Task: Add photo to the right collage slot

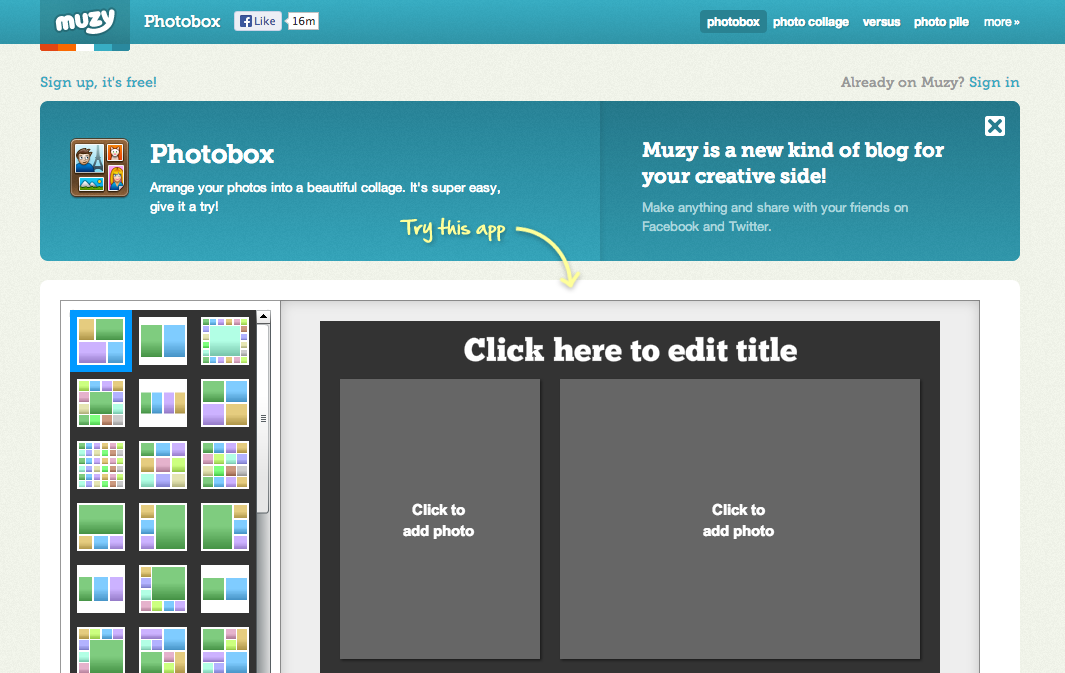Action: point(740,520)
